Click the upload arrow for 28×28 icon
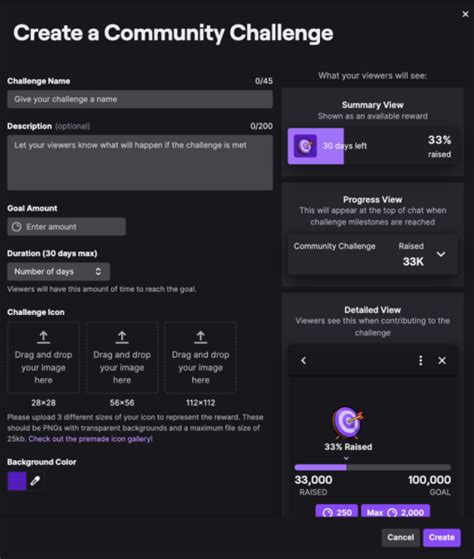Viewport: 474px width, 559px height. click(x=43, y=337)
